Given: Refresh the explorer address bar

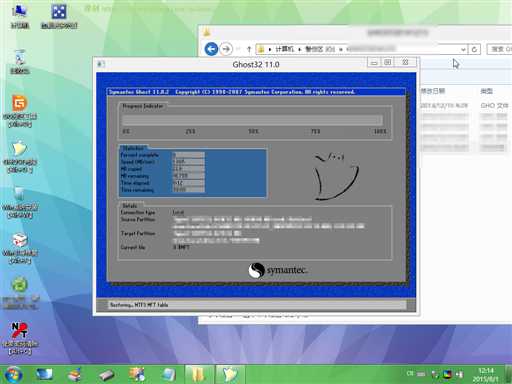Looking at the screenshot, I should 474,50.
